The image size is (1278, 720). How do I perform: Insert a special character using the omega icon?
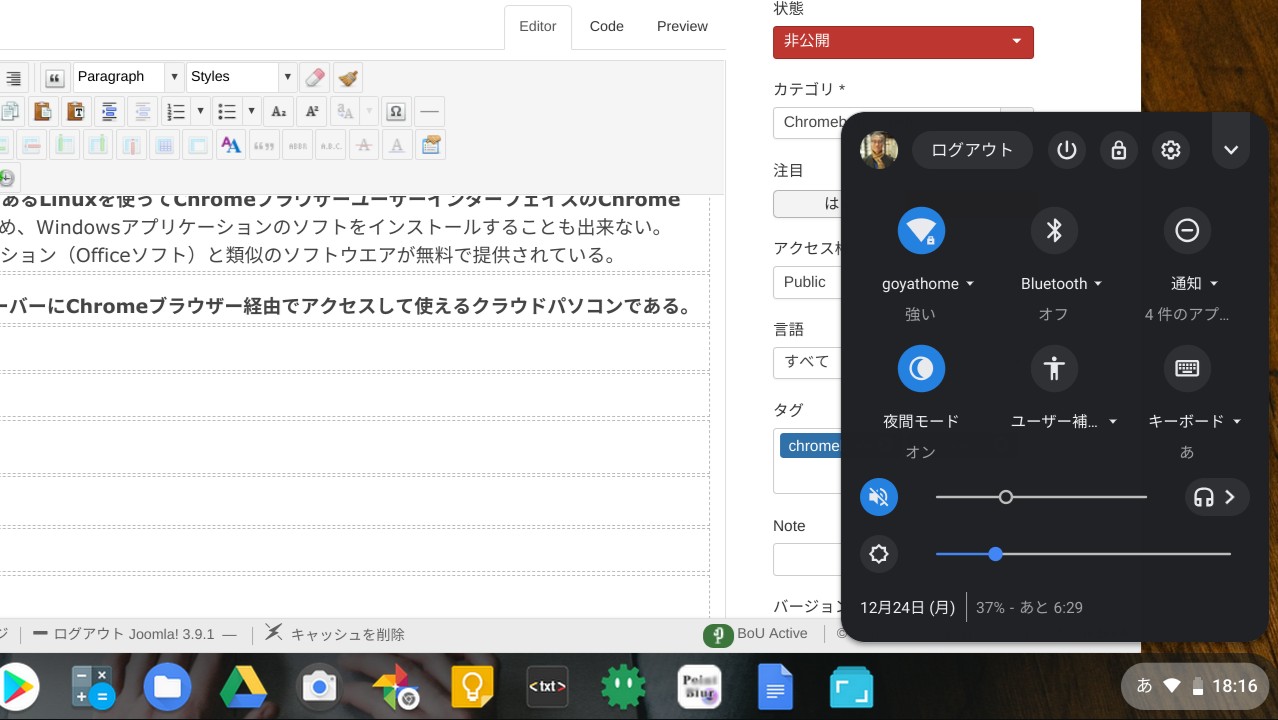tap(395, 111)
